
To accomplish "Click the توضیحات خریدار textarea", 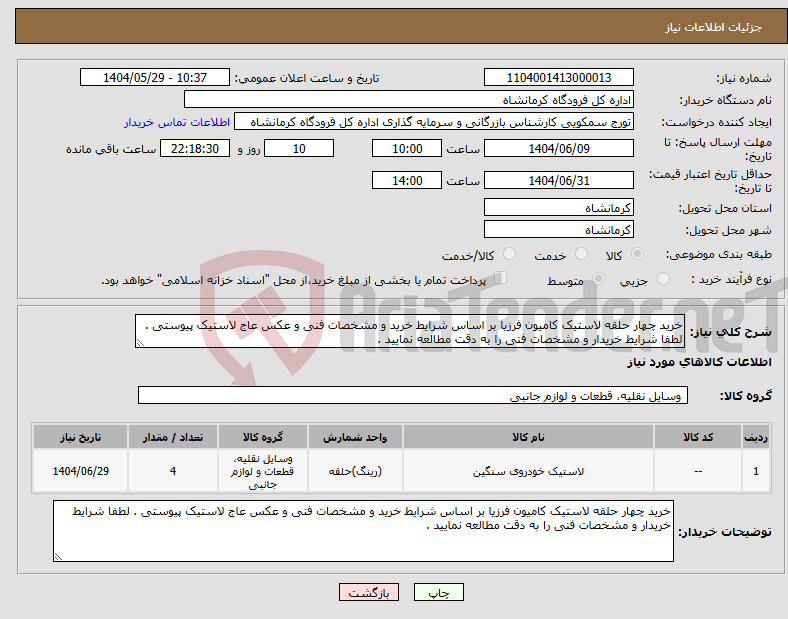I will pos(363,531).
